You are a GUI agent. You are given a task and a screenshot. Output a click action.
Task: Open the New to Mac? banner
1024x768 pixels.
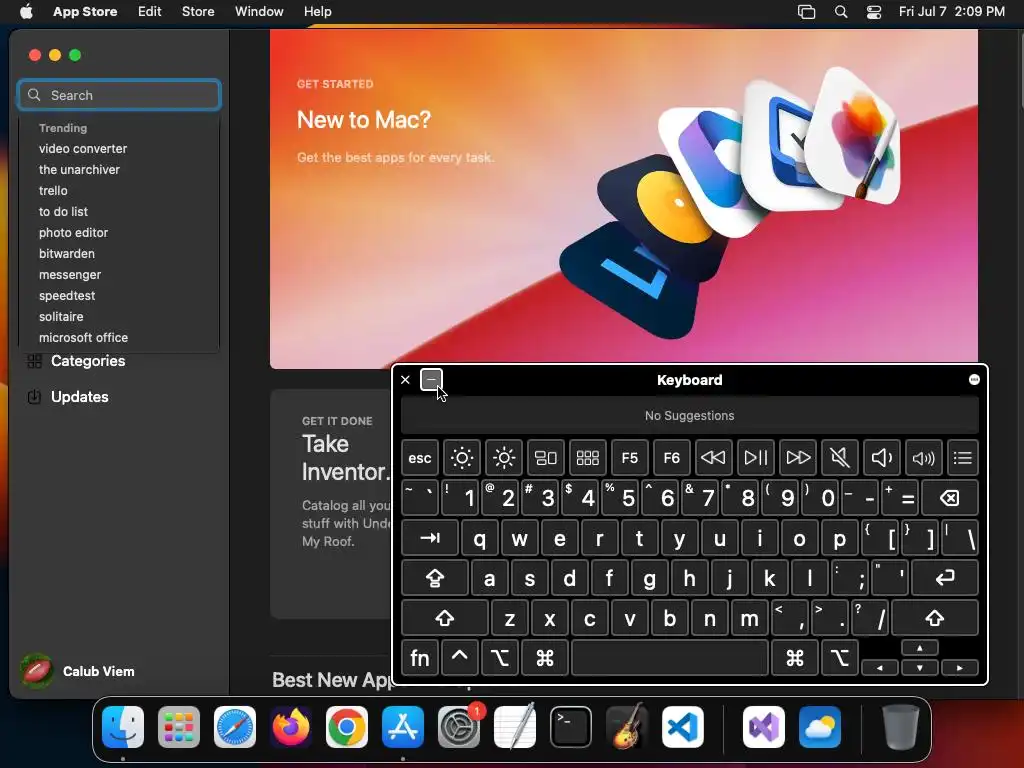[x=624, y=199]
